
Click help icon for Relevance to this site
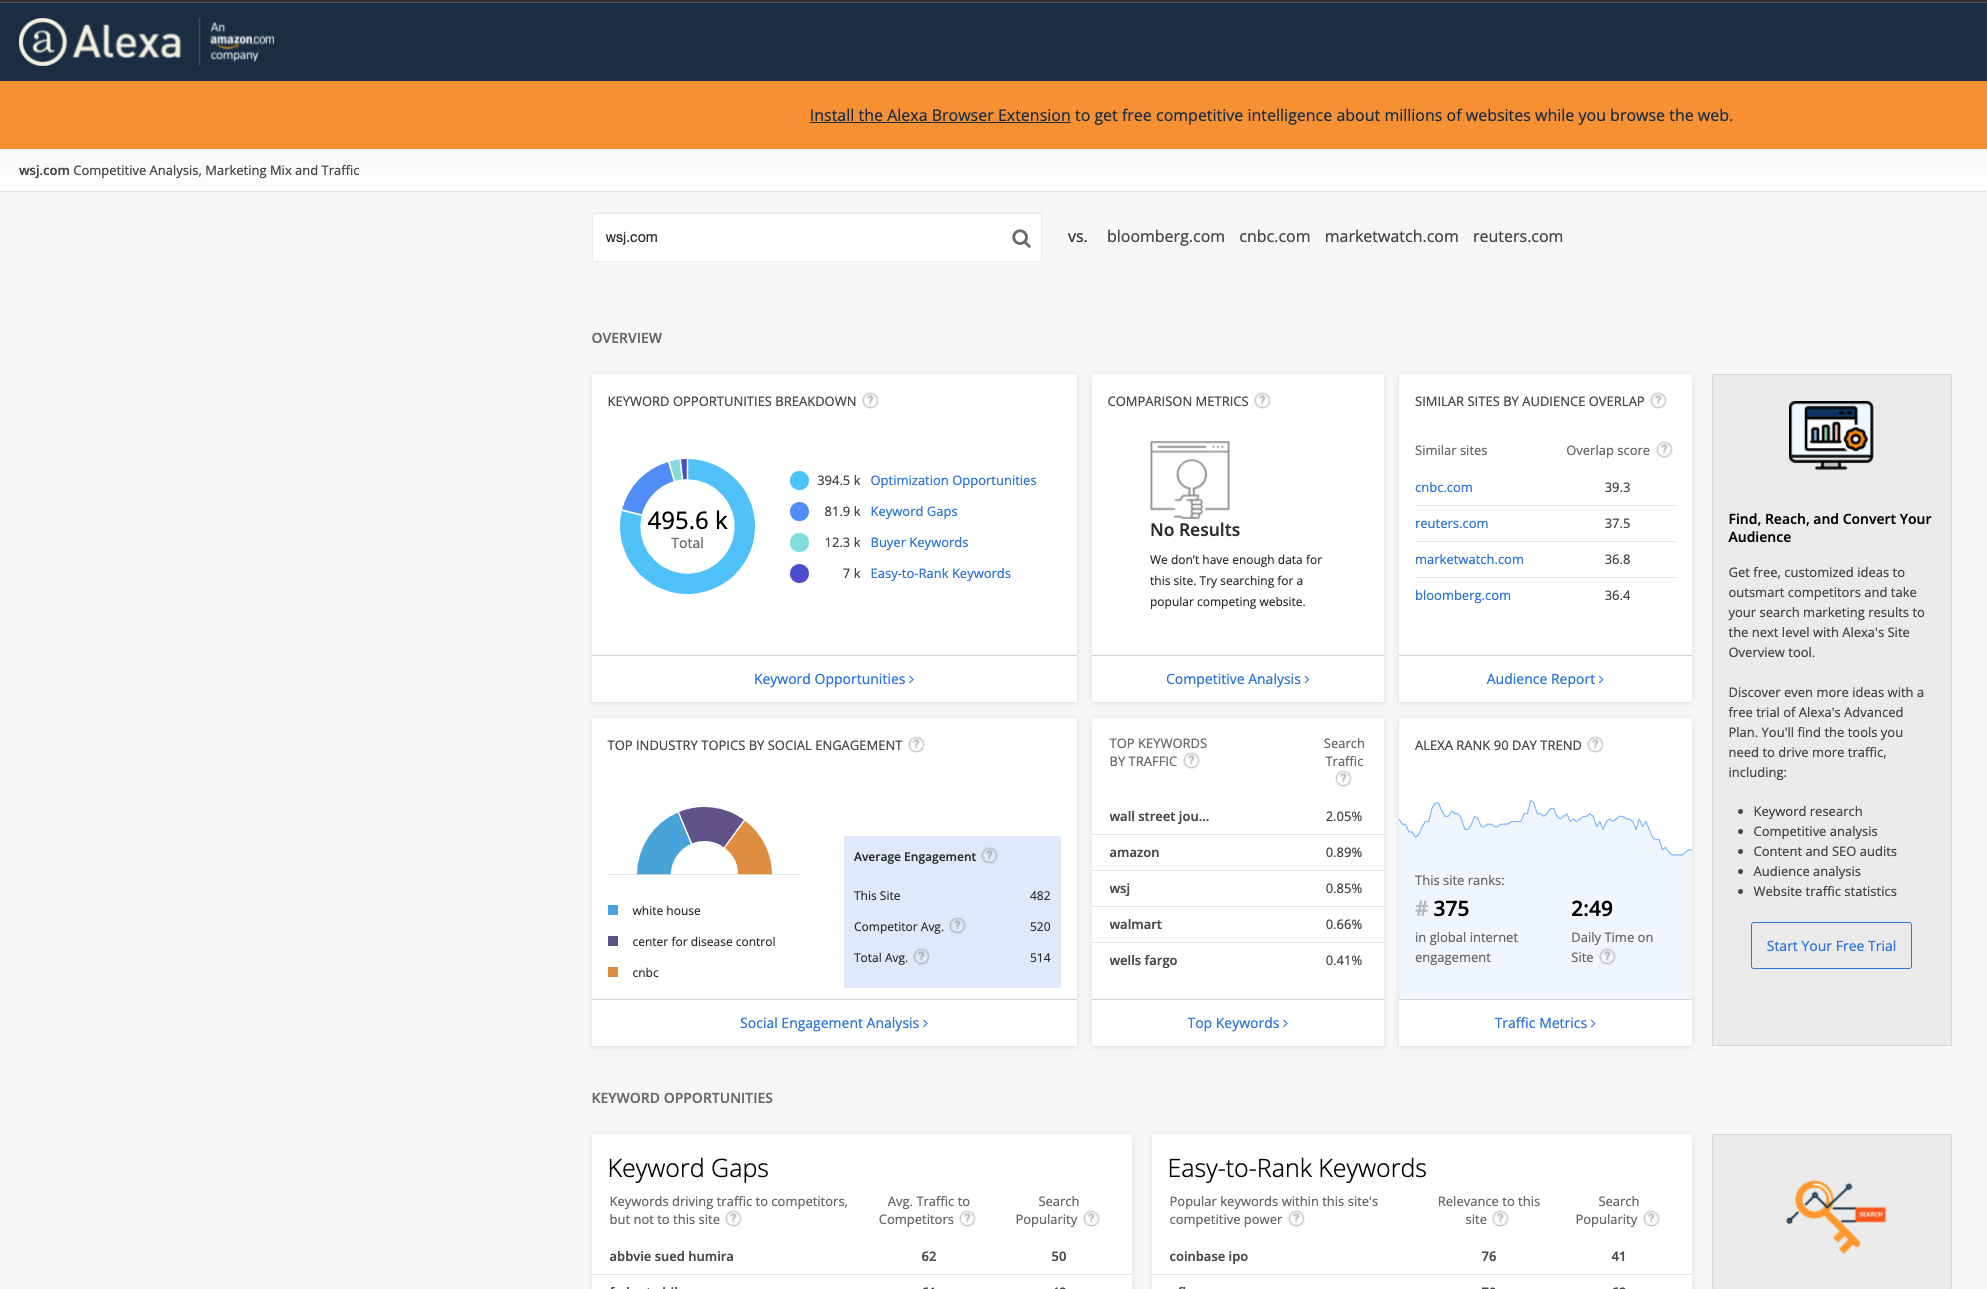[x=1501, y=1219]
